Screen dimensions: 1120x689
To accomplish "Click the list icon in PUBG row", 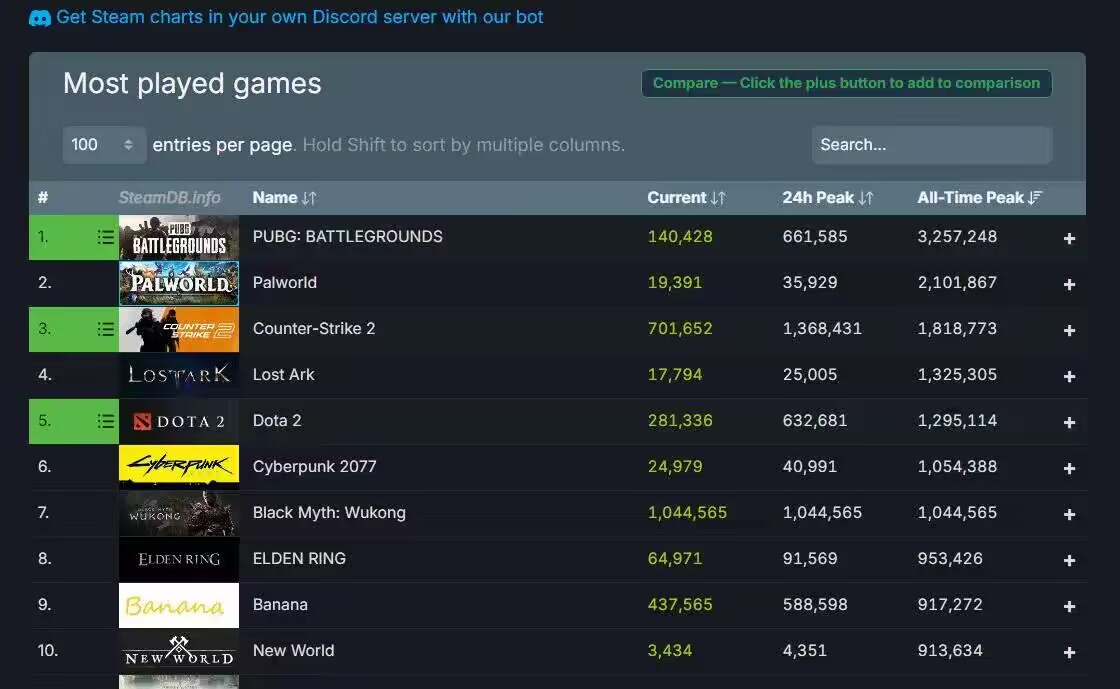I will (x=105, y=237).
